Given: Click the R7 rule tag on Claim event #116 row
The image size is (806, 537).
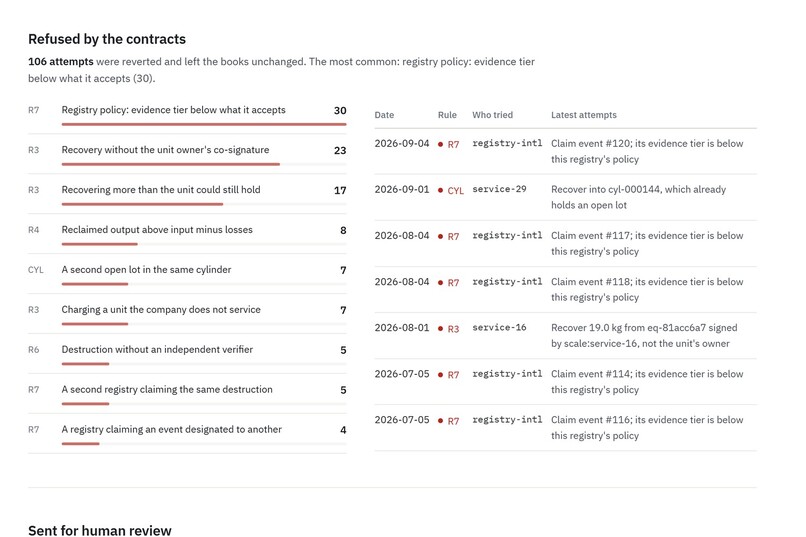Looking at the screenshot, I should click(x=449, y=421).
